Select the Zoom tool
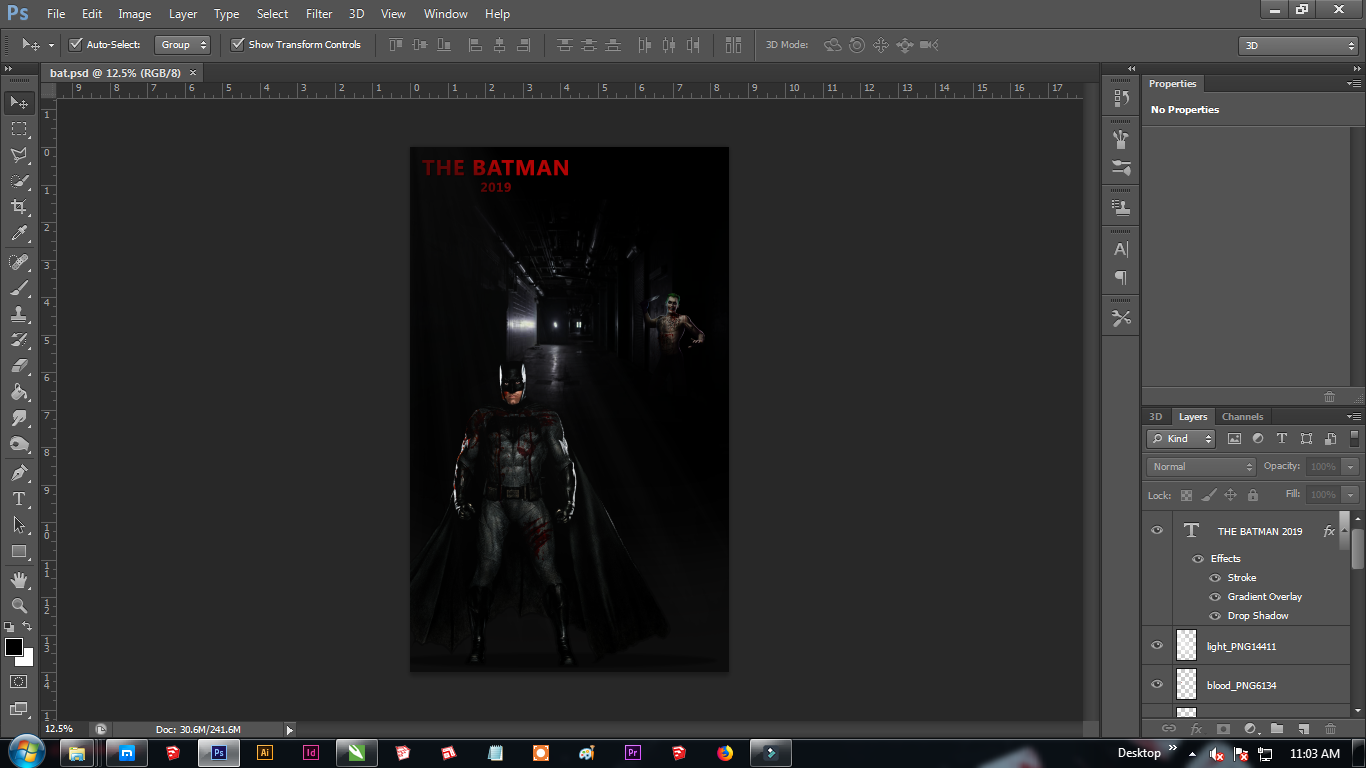The width and height of the screenshot is (1366, 768). (x=19, y=605)
